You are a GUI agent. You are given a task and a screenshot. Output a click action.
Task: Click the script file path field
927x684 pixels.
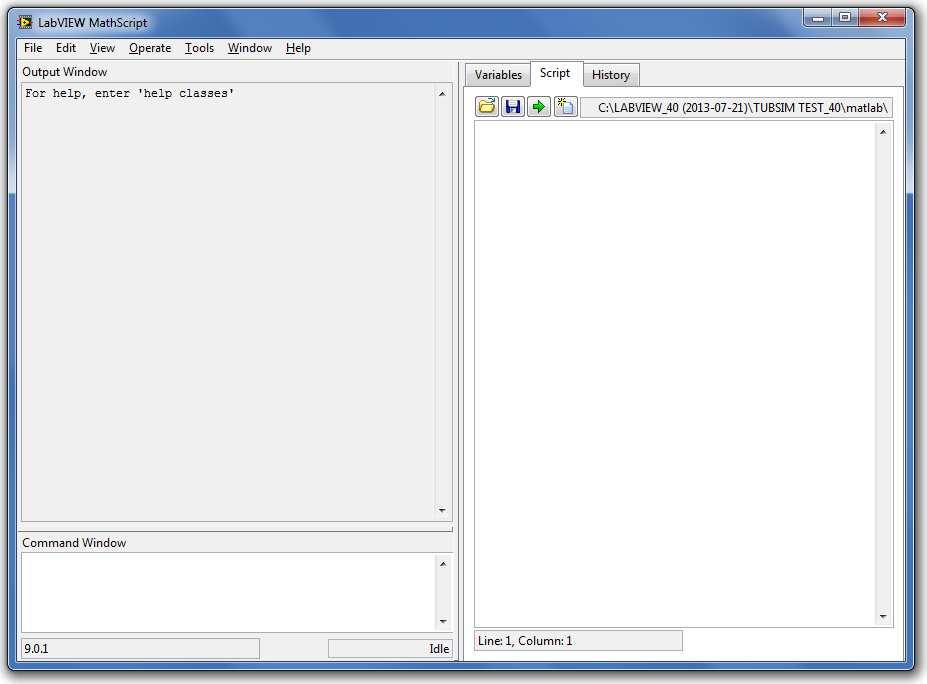[736, 108]
